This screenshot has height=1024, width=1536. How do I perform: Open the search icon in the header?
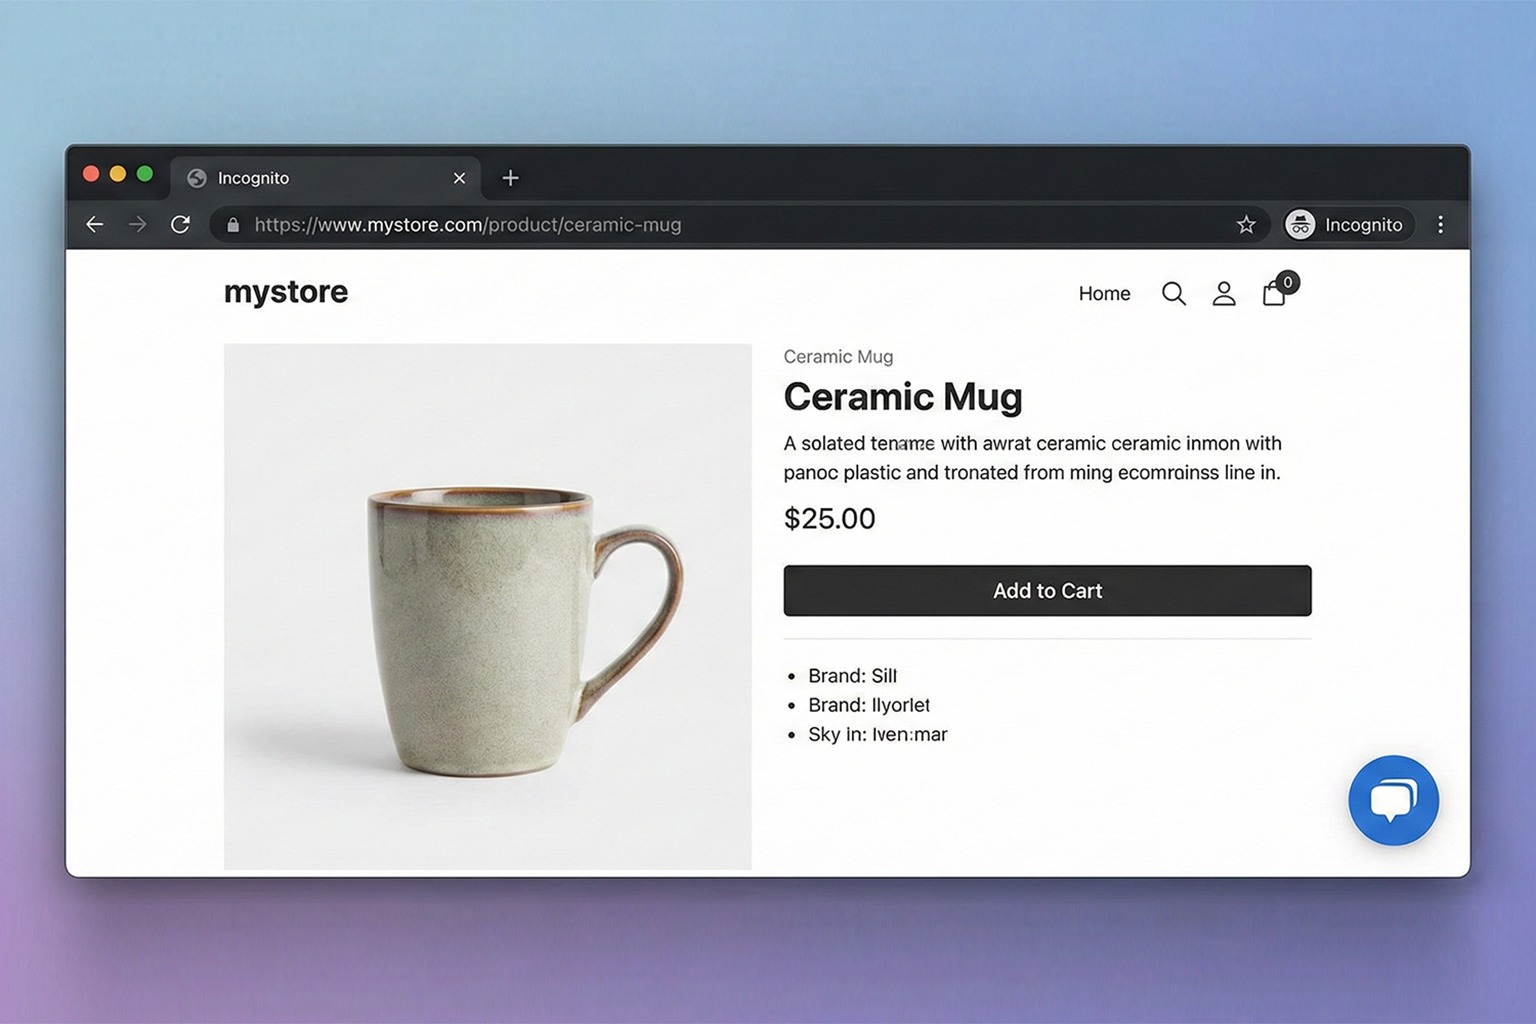pyautogui.click(x=1173, y=293)
